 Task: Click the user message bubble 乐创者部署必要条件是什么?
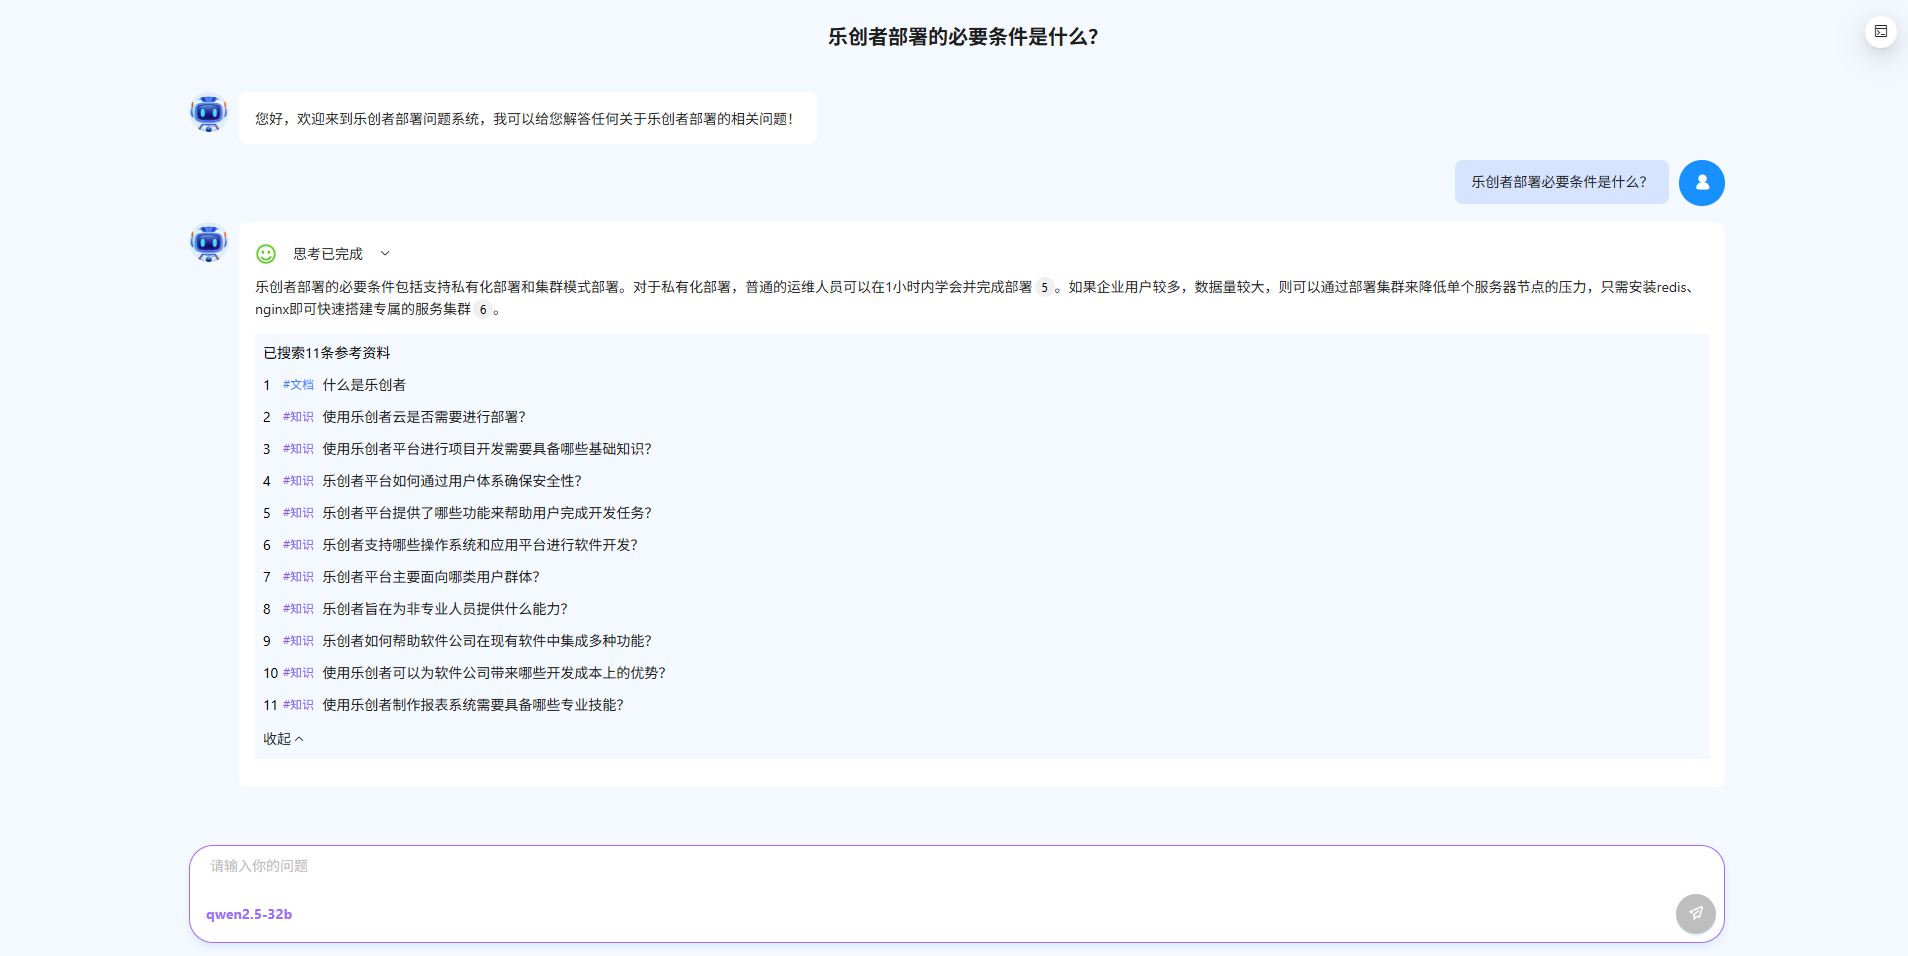[1560, 182]
